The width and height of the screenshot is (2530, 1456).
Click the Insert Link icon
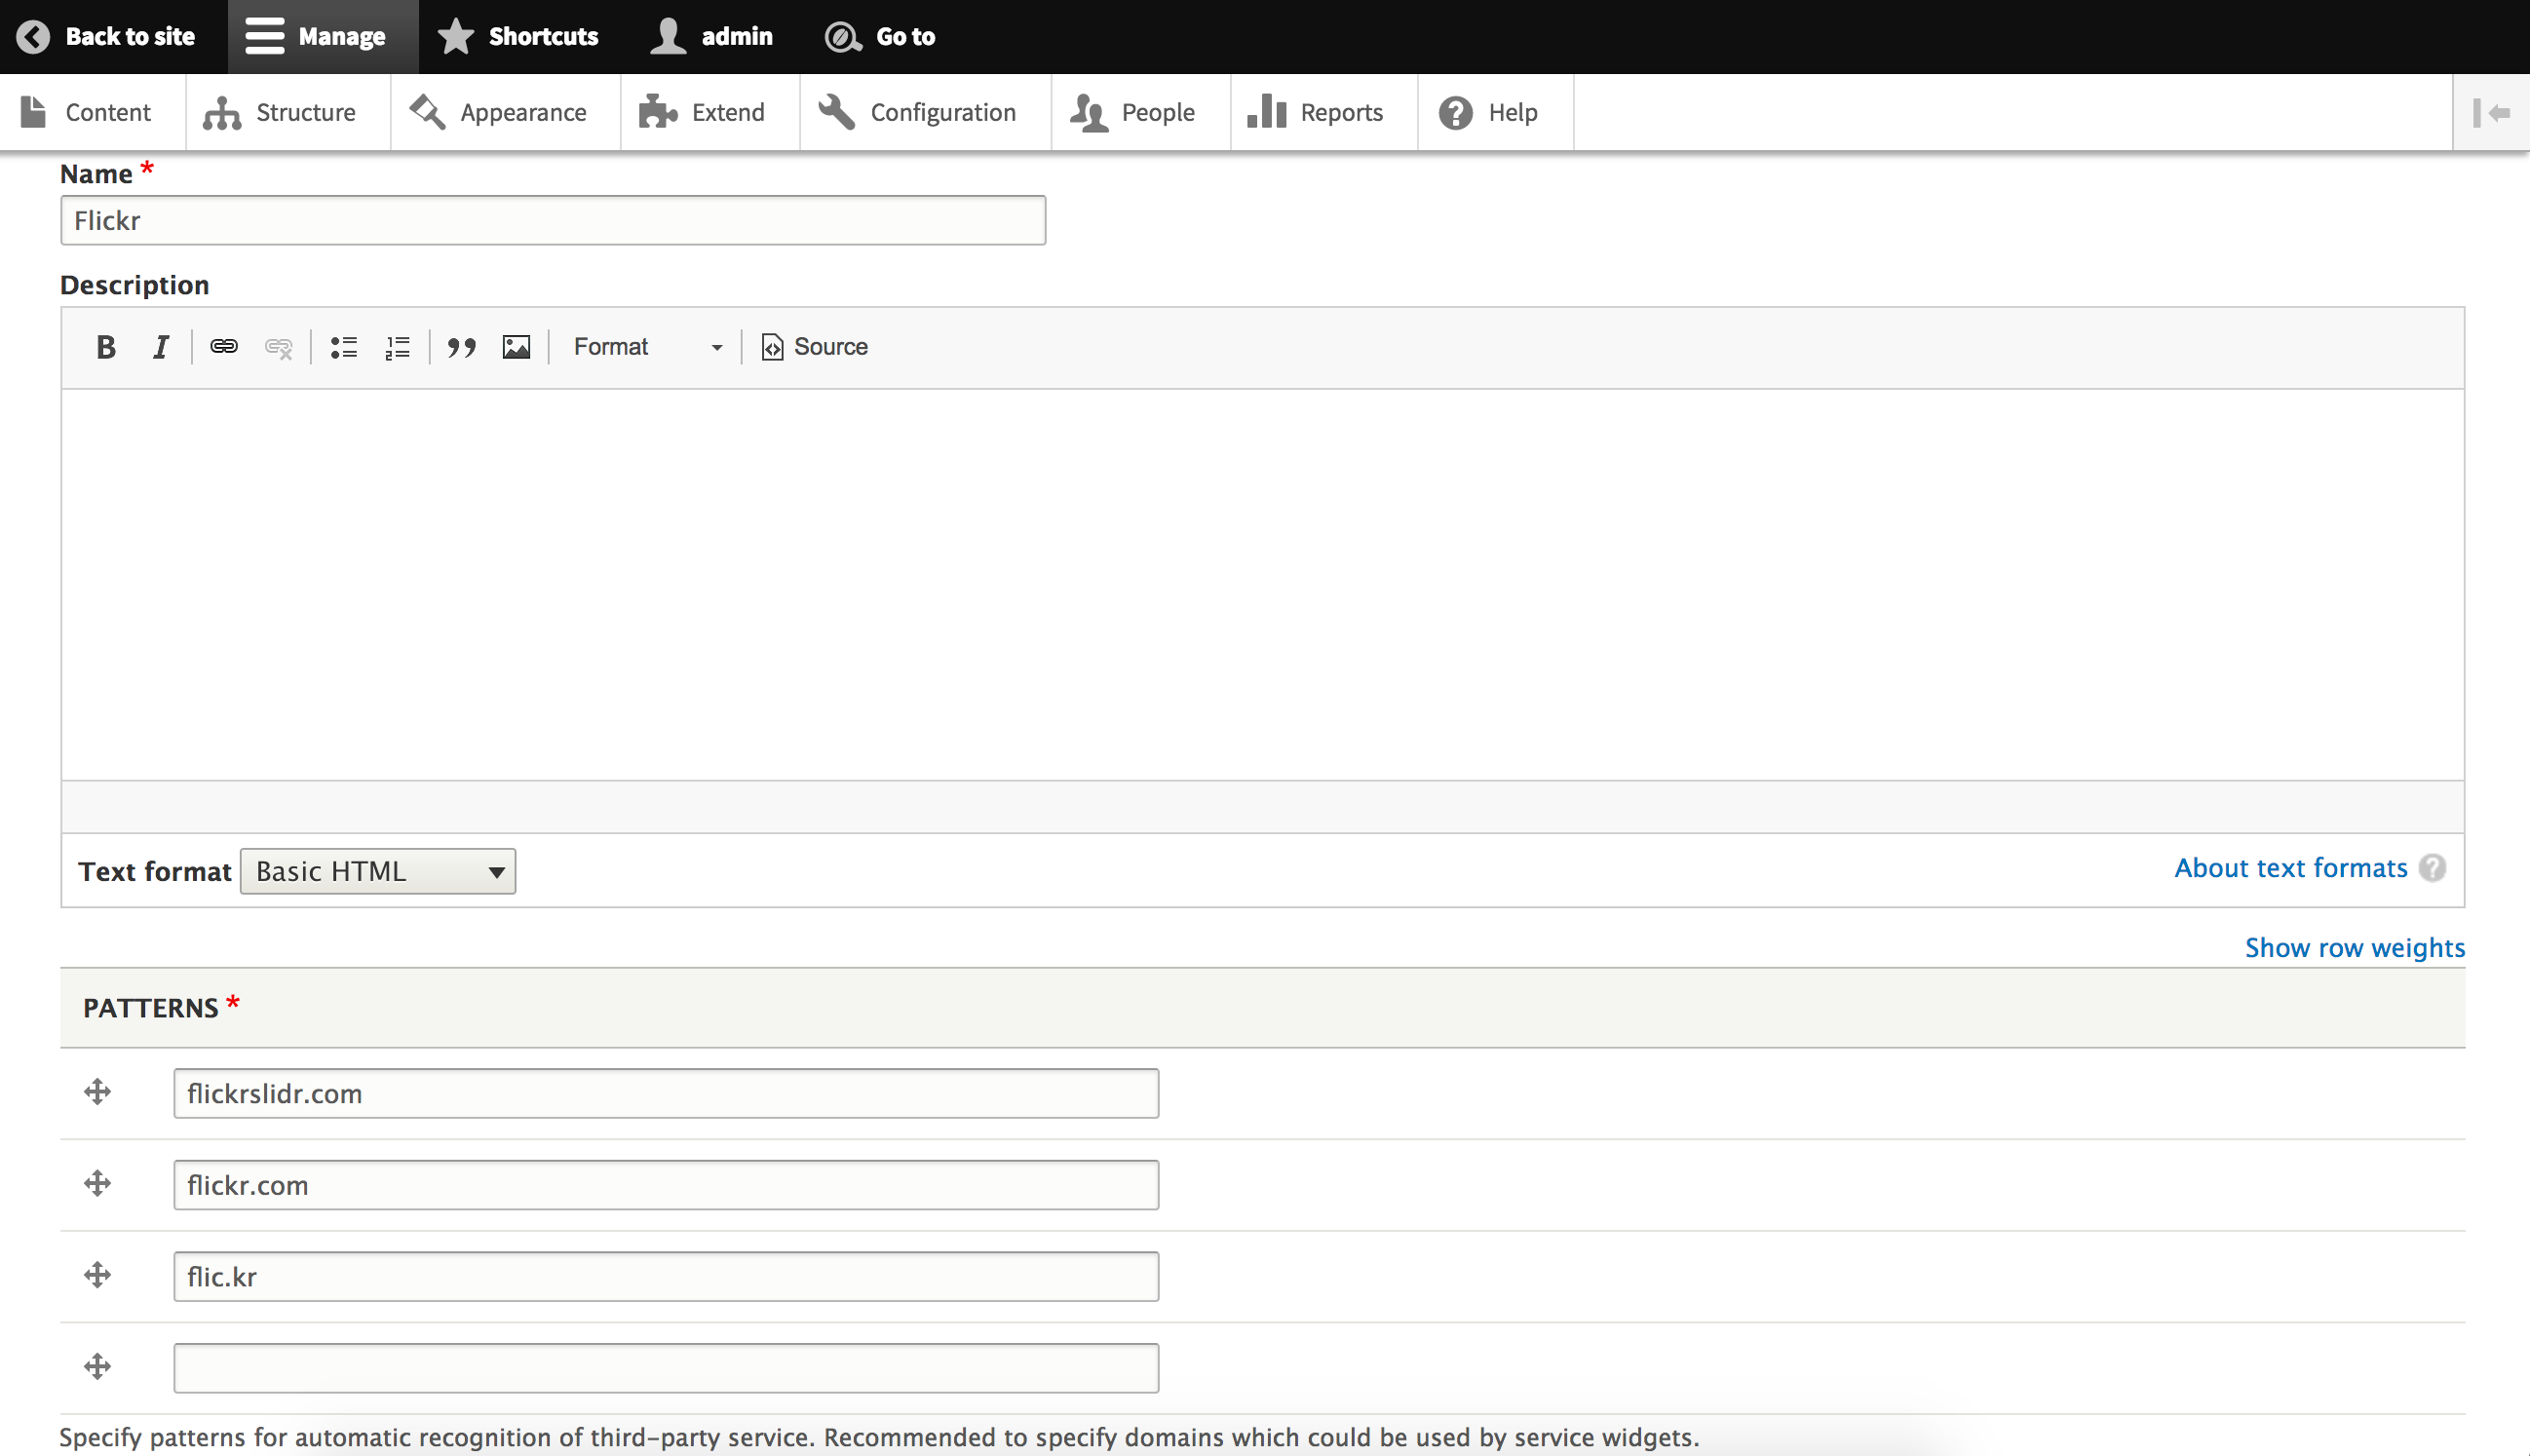tap(222, 346)
